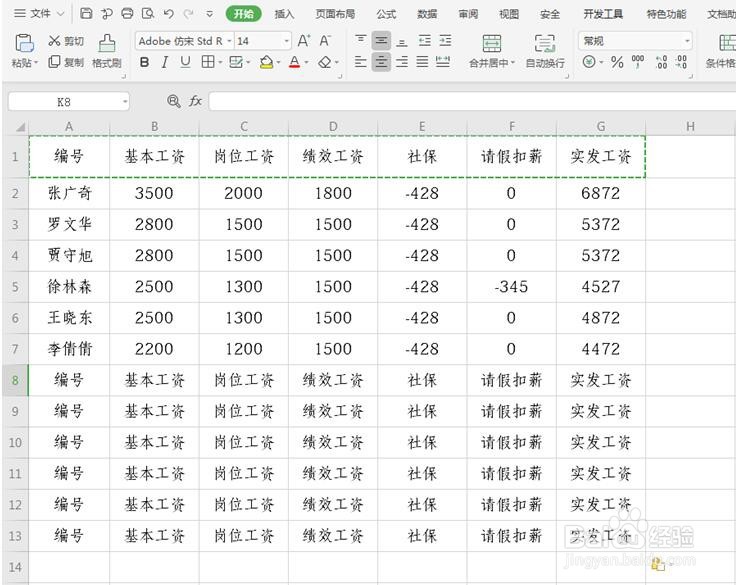Toggle Italic formatting
Viewport: 736px width, 585px height.
[x=165, y=62]
